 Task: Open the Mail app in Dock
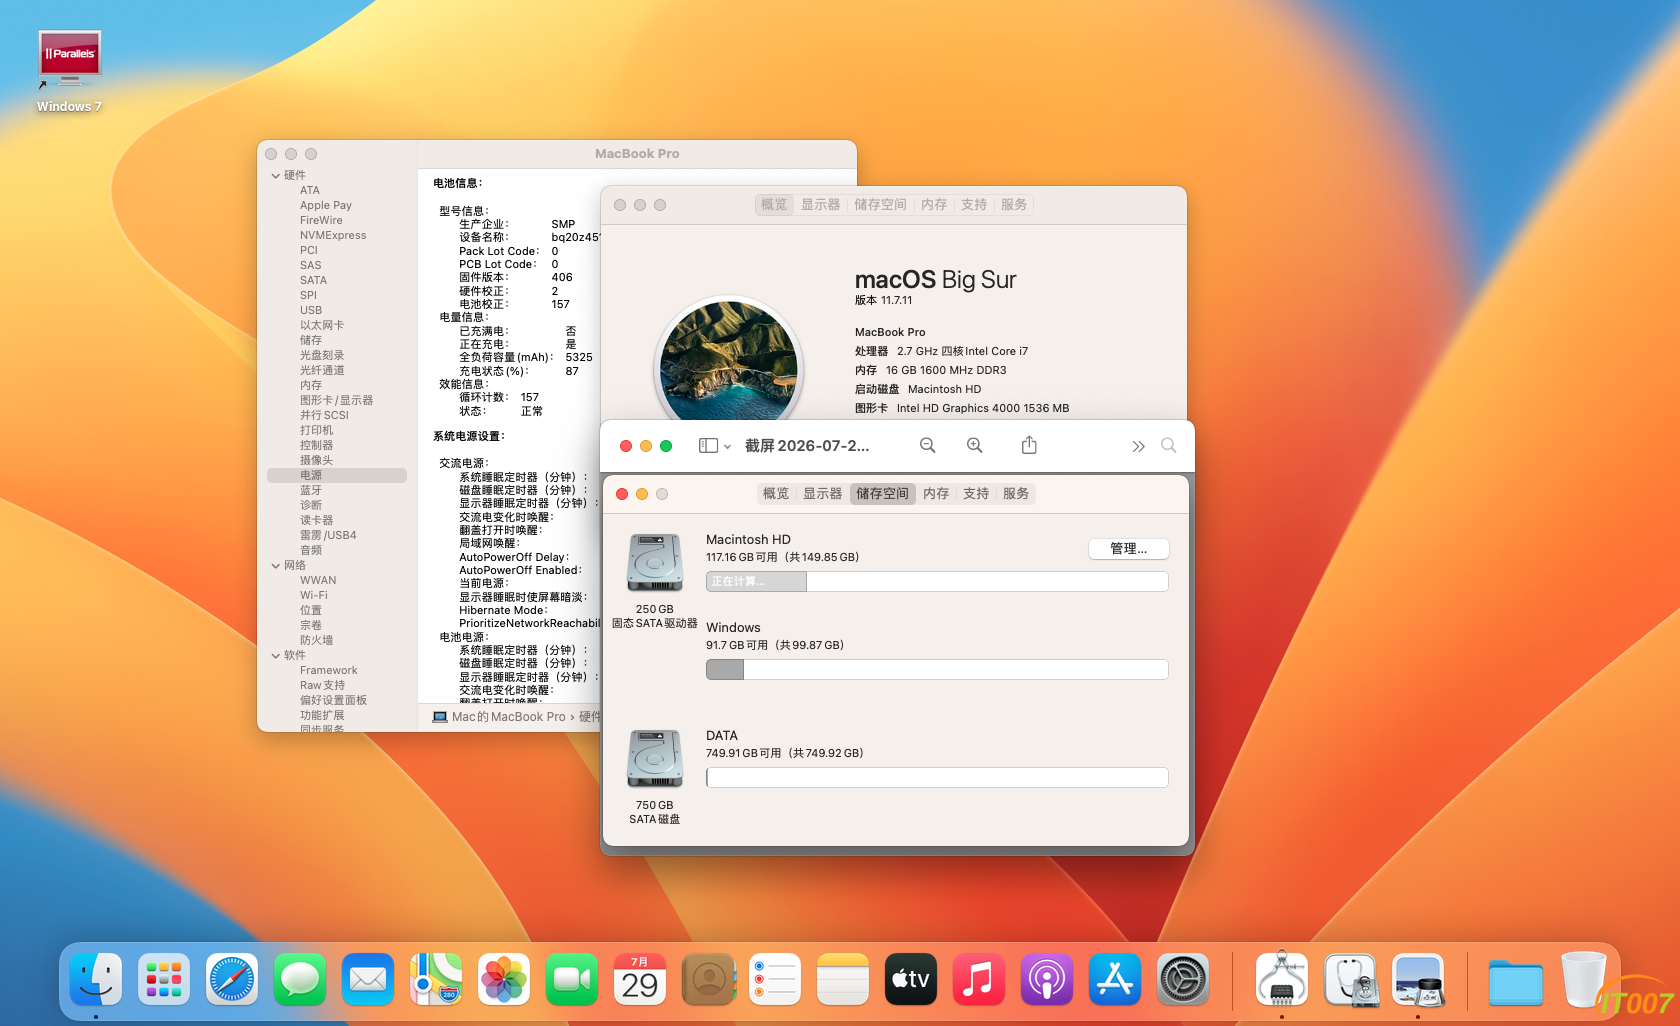coord(368,979)
